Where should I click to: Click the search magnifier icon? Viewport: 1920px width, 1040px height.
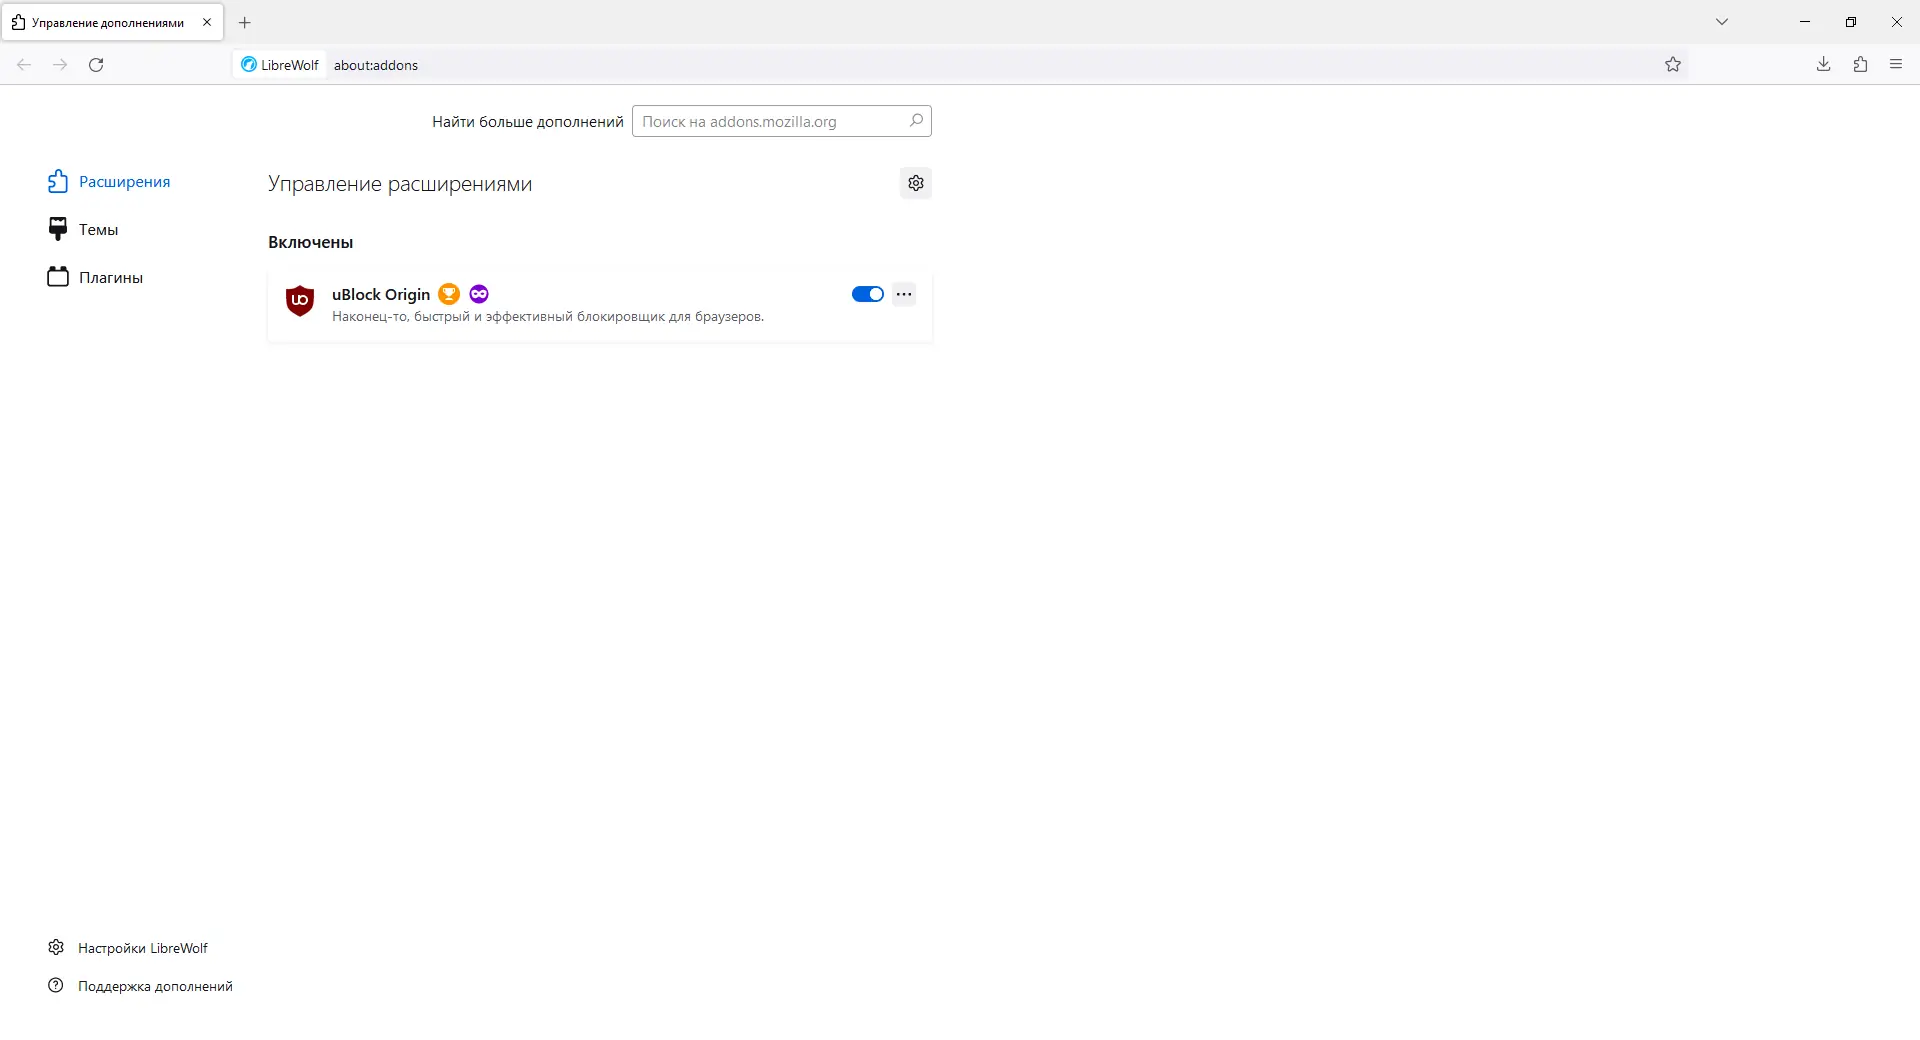coord(916,121)
